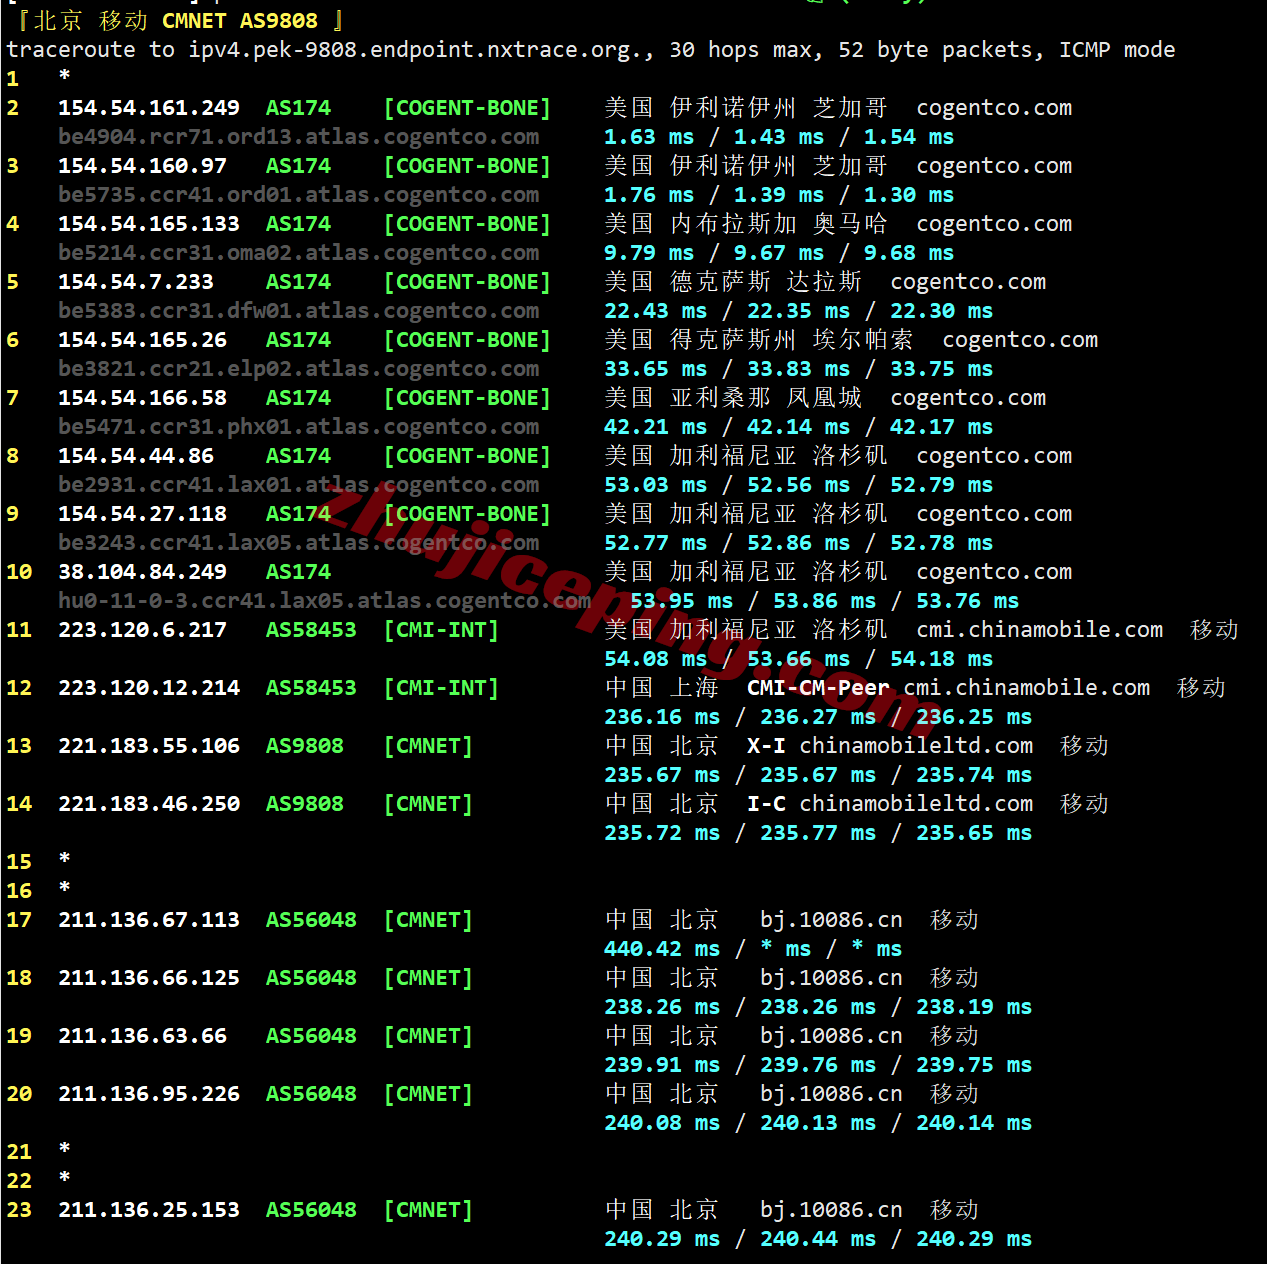Select hop 14 IP address 221.183.46.250
The image size is (1267, 1264).
click(x=149, y=804)
